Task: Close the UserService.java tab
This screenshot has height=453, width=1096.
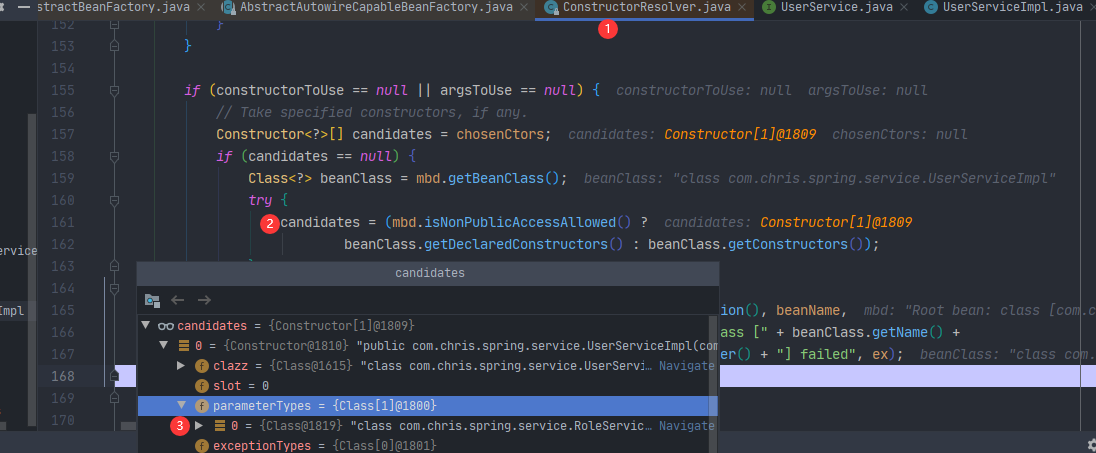Action: (903, 8)
